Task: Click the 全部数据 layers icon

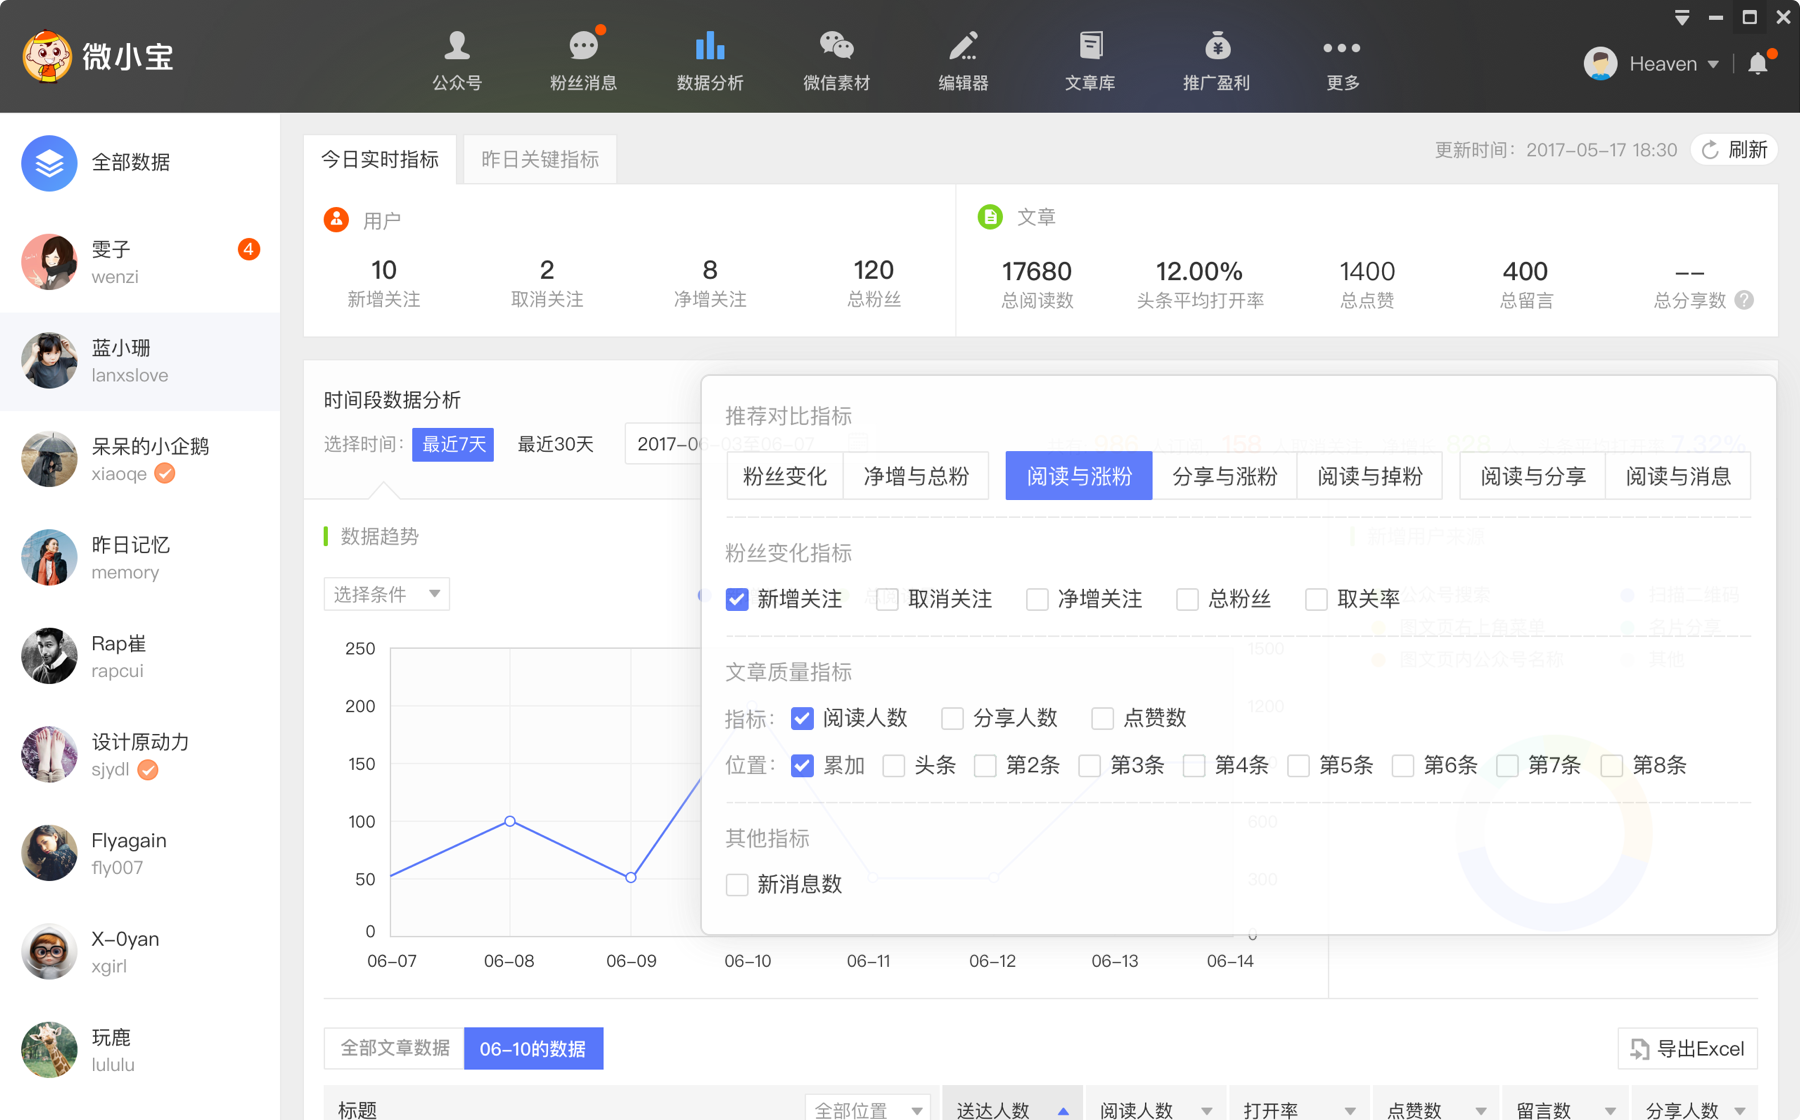Action: (x=49, y=163)
